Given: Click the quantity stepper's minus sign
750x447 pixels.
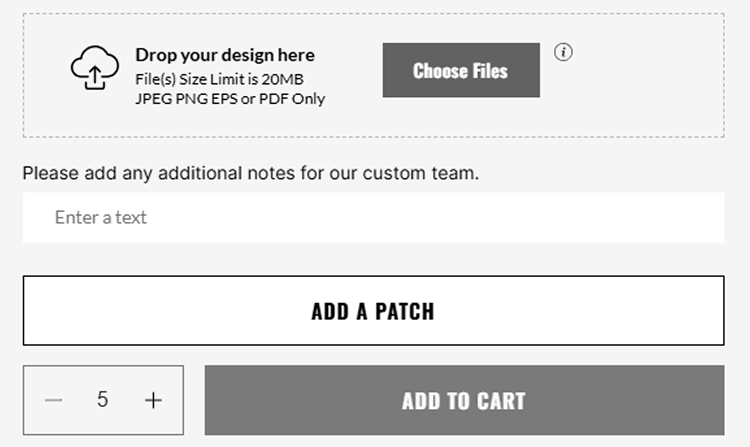Looking at the screenshot, I should click(54, 400).
